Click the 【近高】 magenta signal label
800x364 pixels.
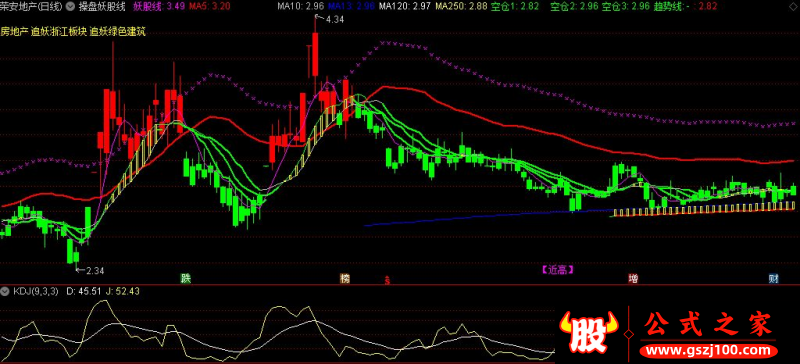pos(558,270)
